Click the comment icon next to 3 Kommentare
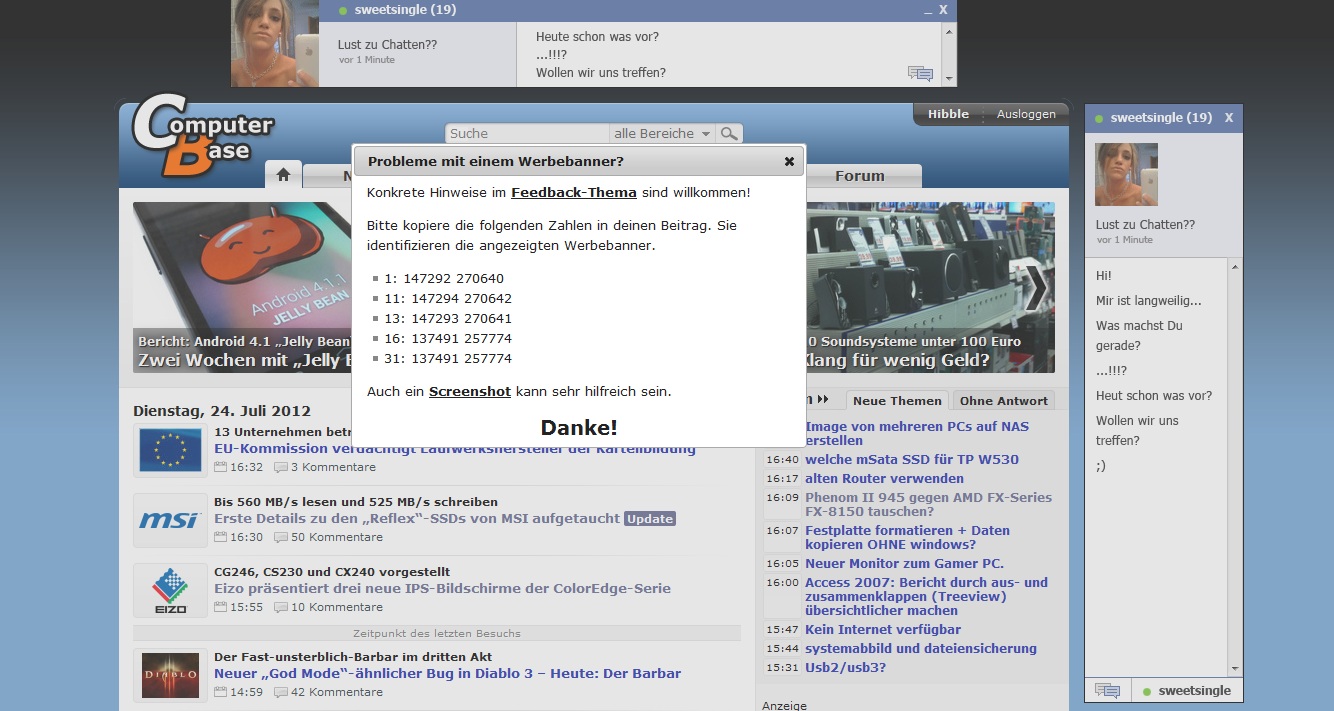Screen dimensions: 1334x711 coord(281,467)
